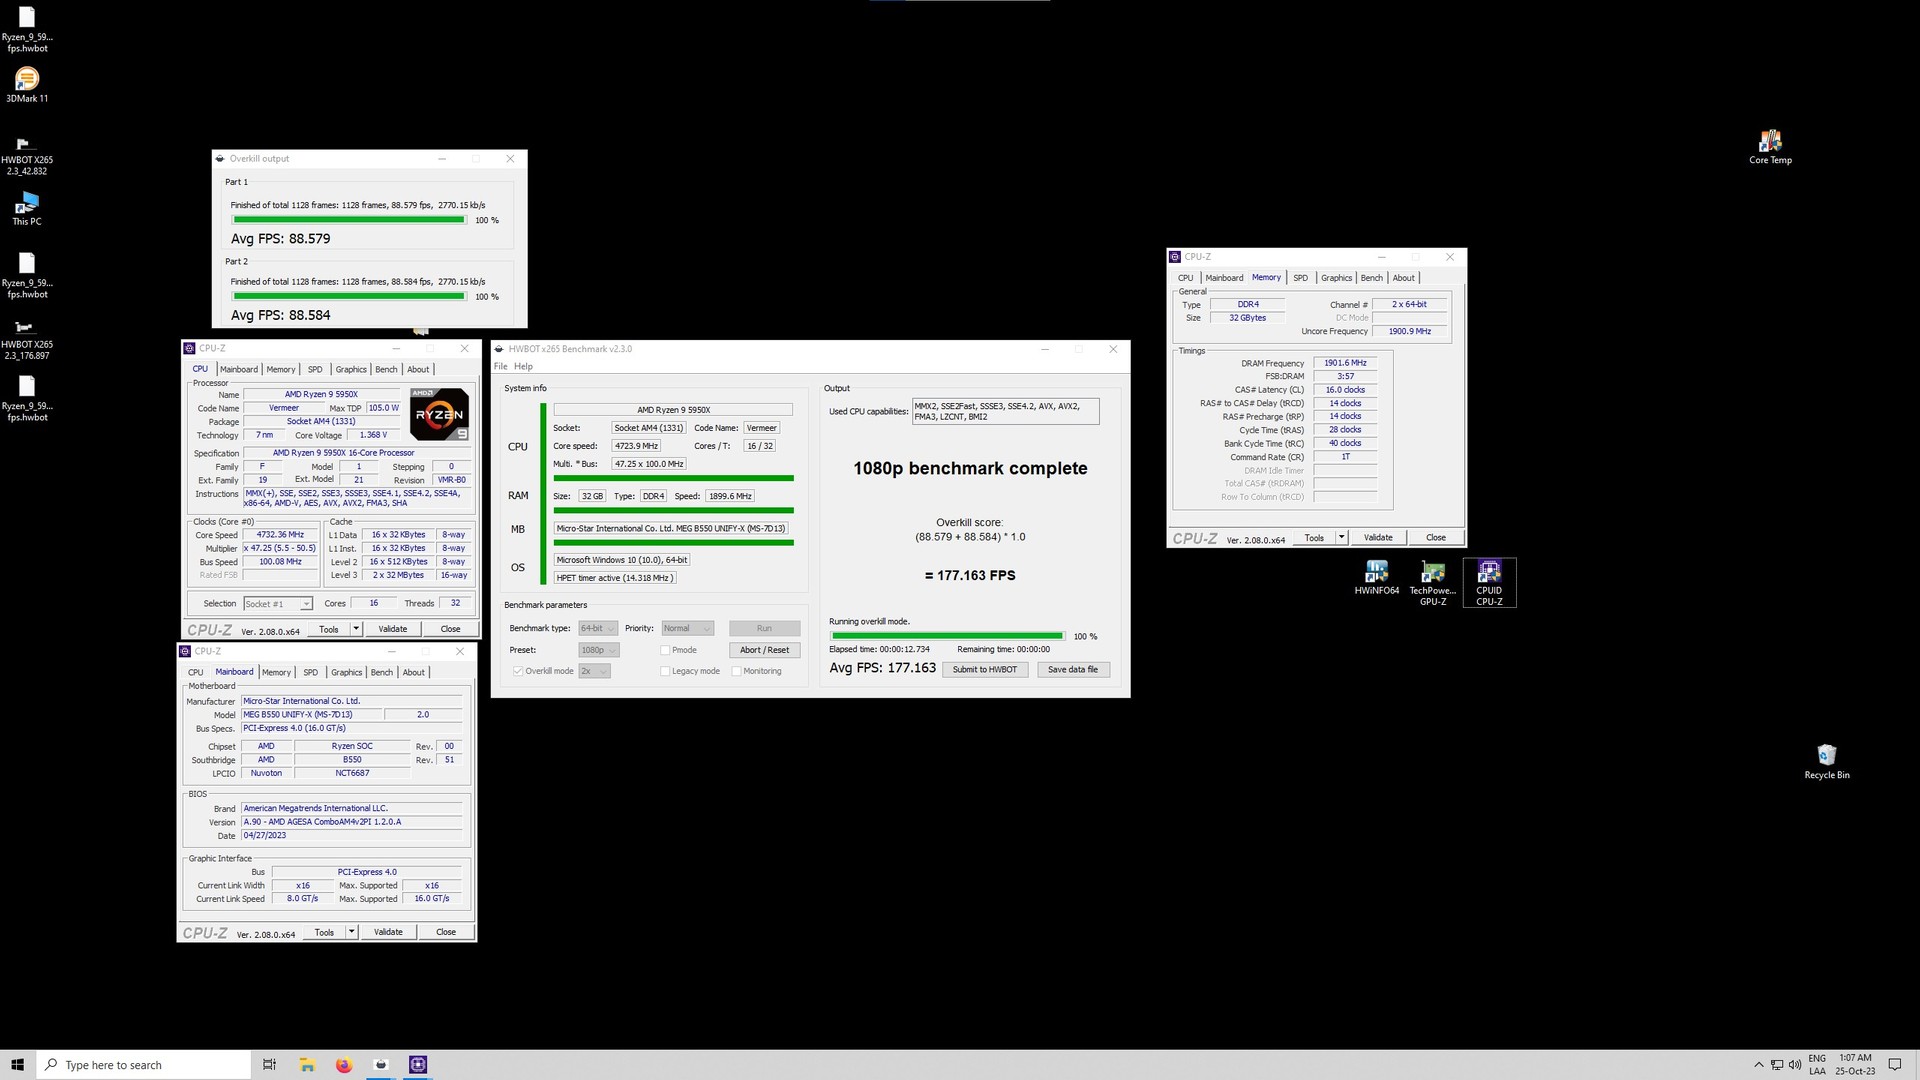
Task: Open the Help menu in HWBOT x265
Action: (x=523, y=367)
